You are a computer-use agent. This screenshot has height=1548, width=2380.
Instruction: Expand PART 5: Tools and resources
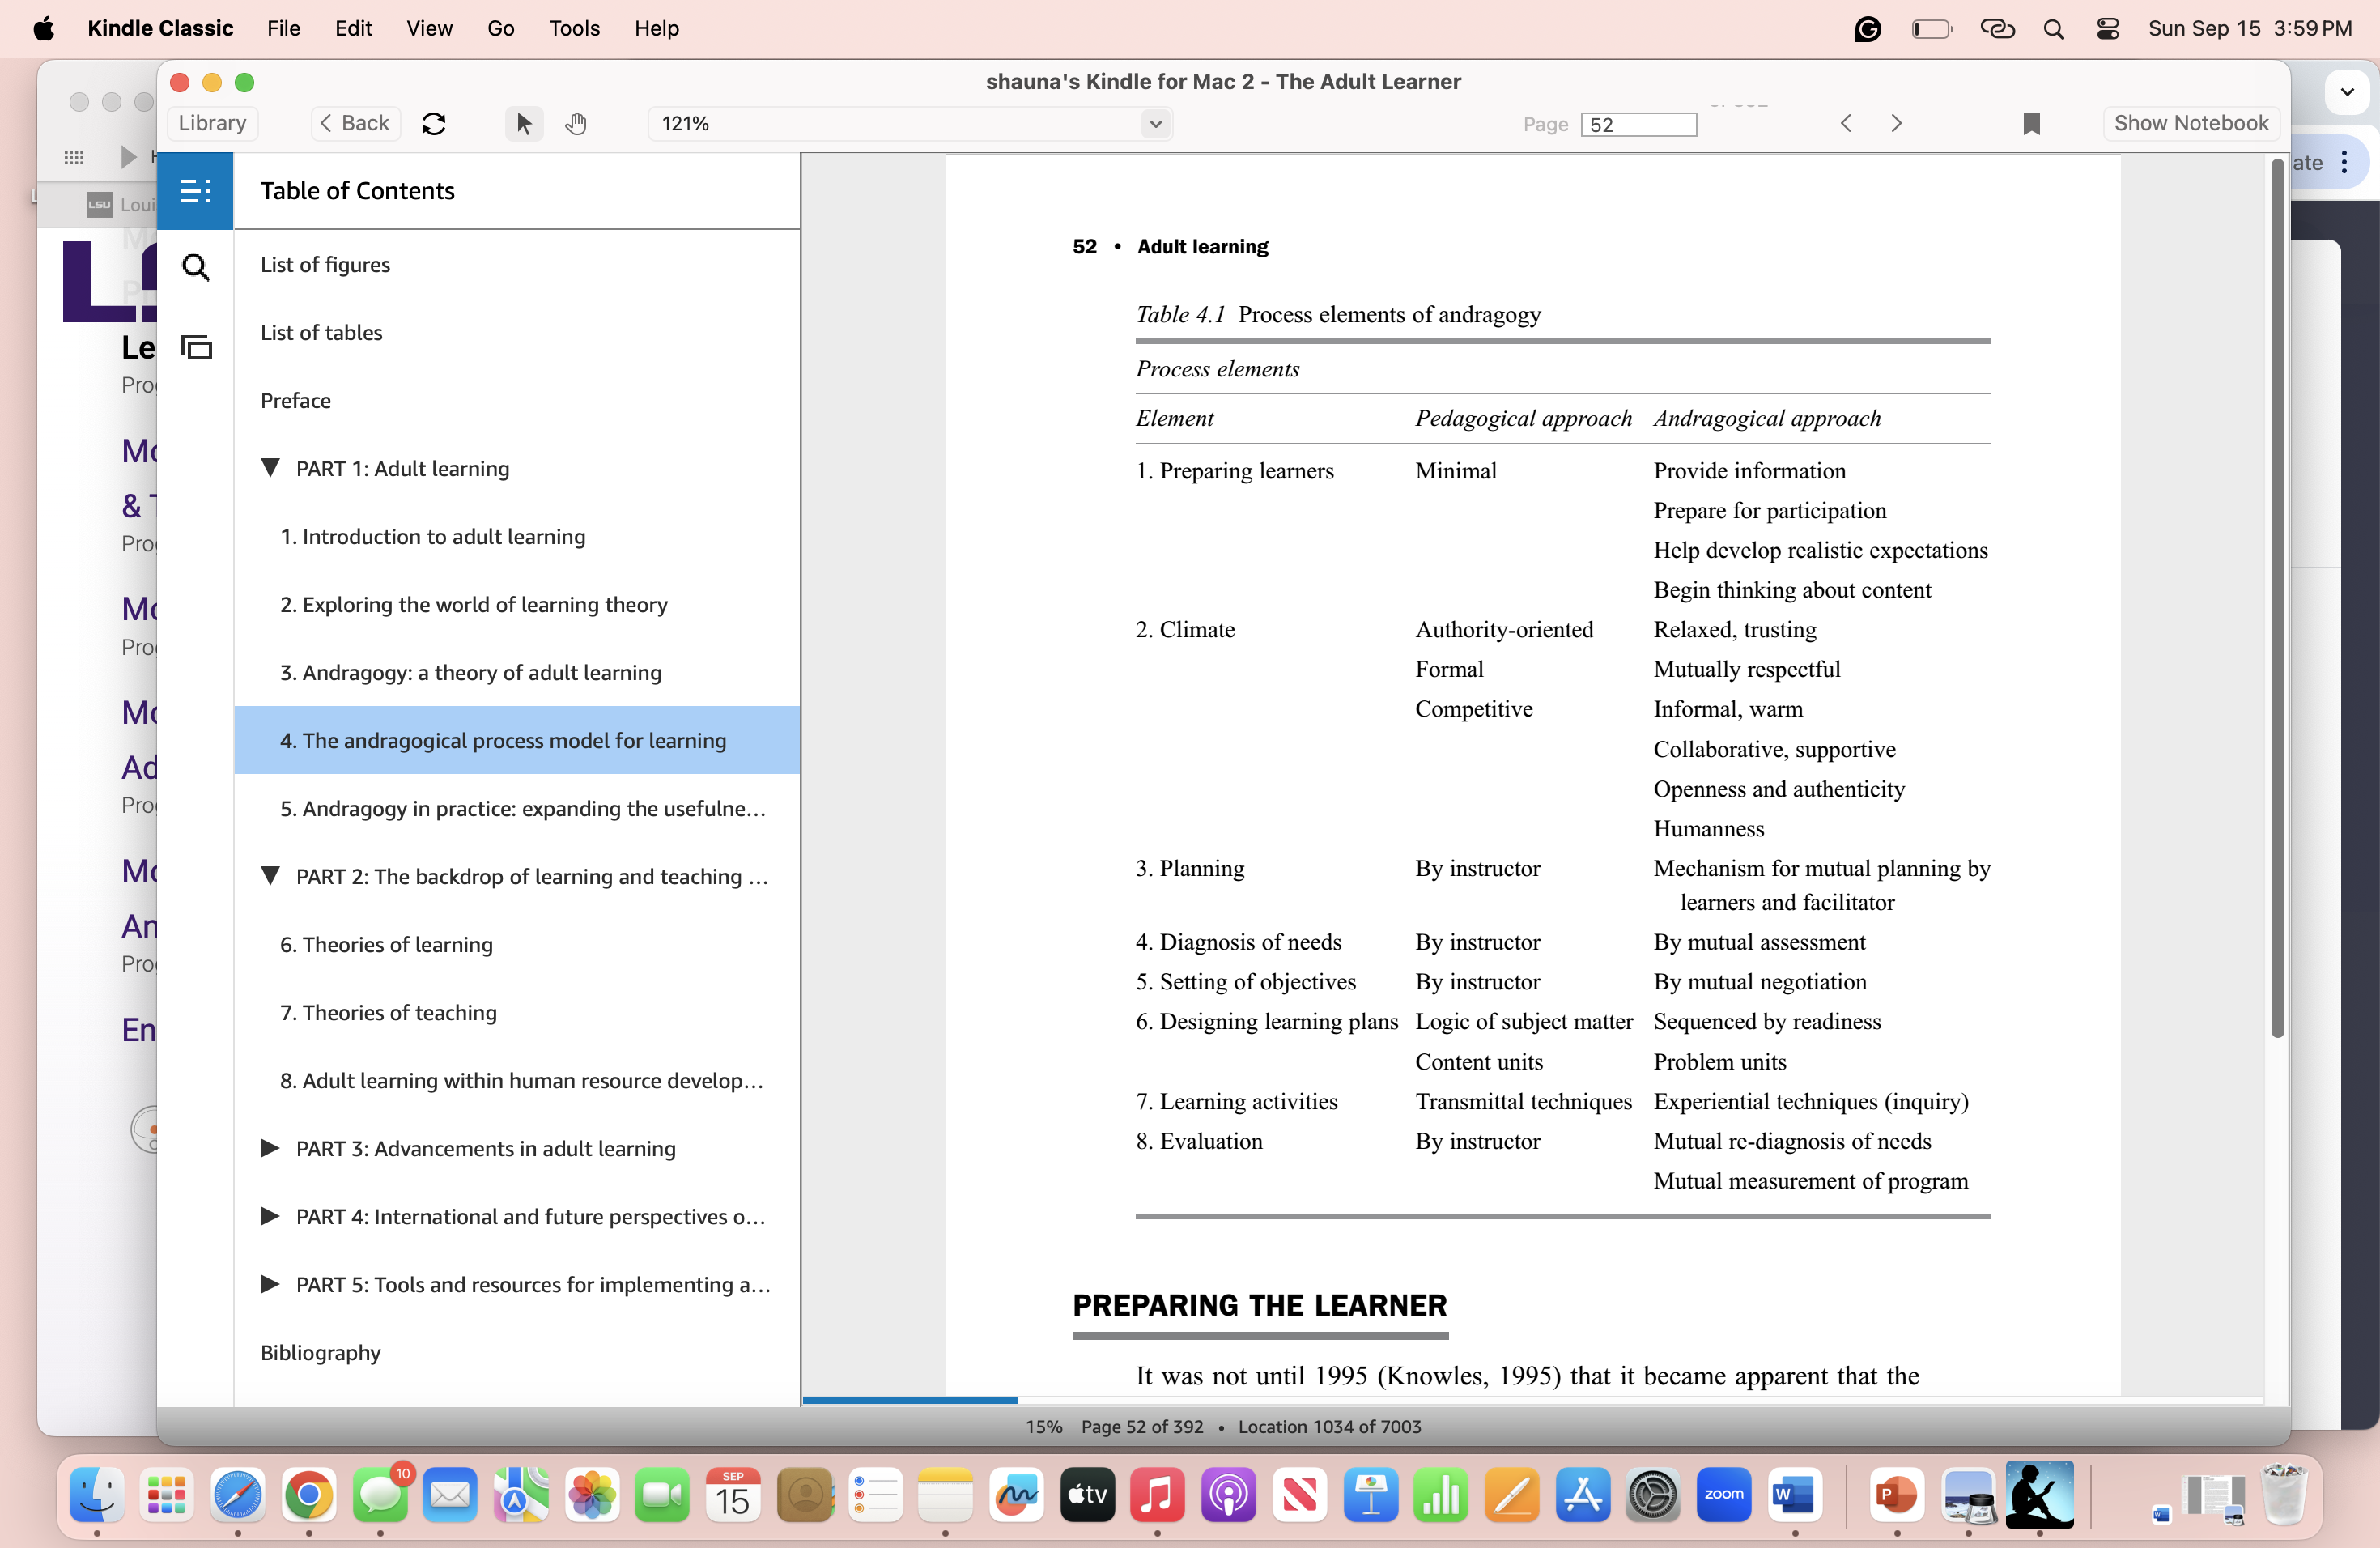(x=270, y=1283)
